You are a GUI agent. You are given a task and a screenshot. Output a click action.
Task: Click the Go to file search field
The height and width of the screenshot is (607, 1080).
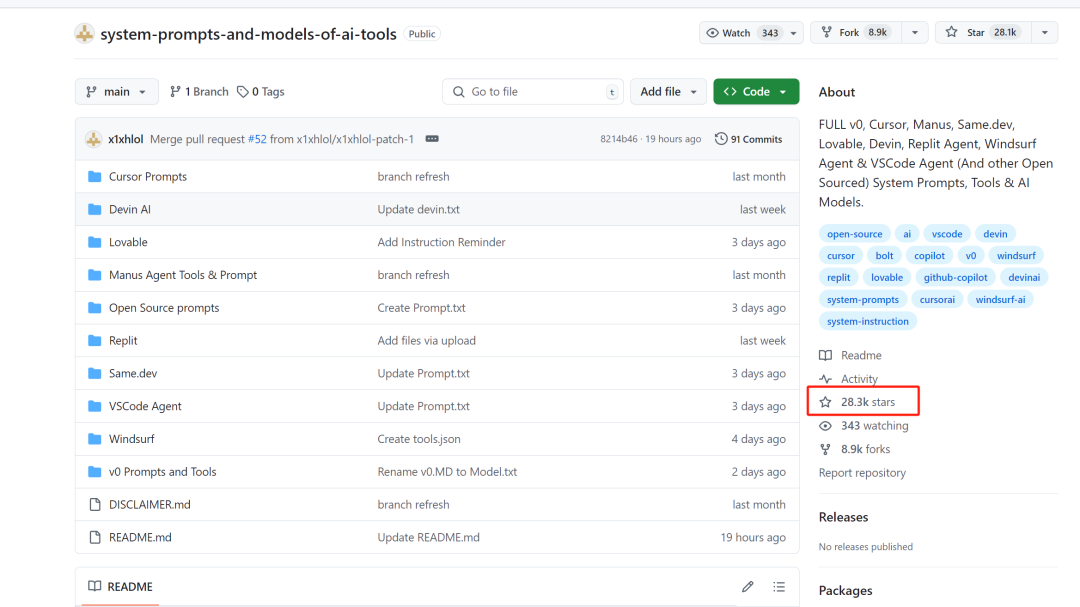click(x=532, y=92)
